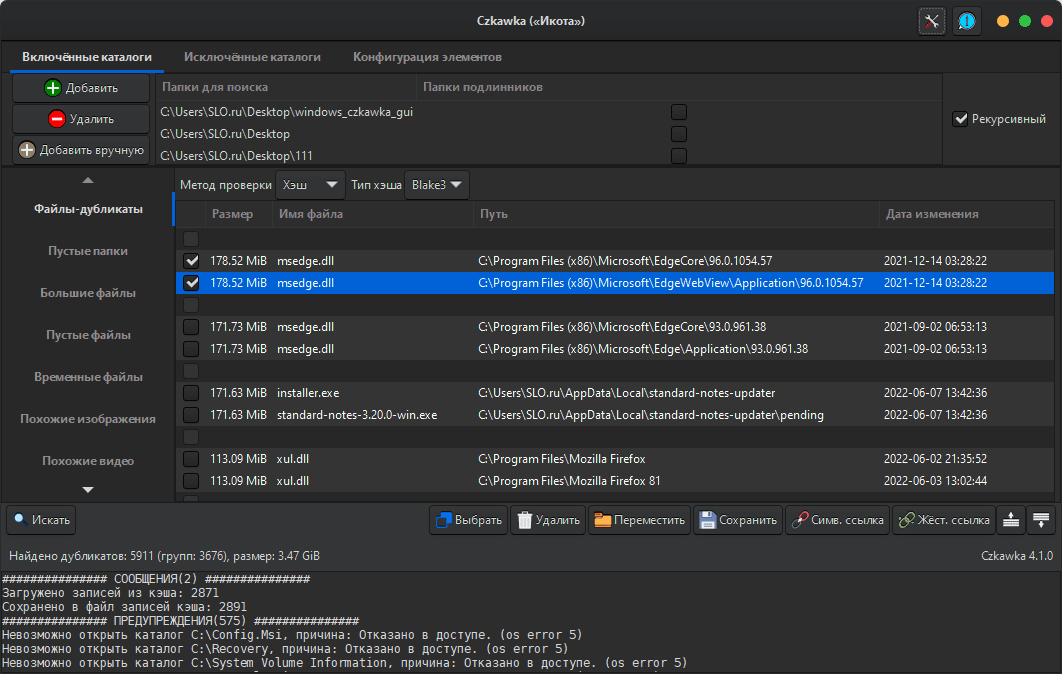This screenshot has width=1062, height=674.
Task: Open settings via wrench icon
Action: [932, 21]
